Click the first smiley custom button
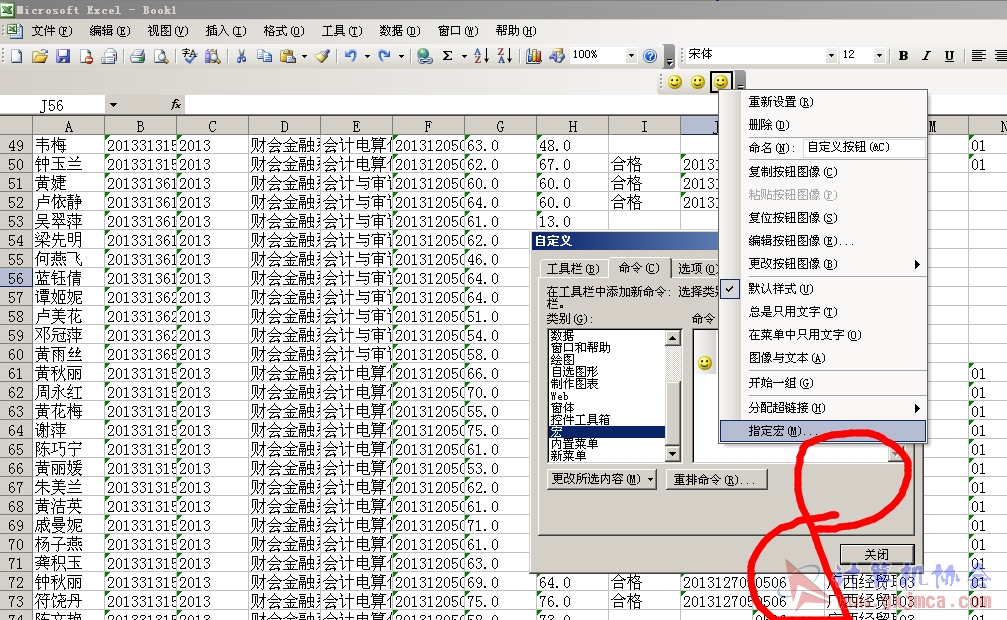Screen dimensions: 1007x620 pos(674,82)
